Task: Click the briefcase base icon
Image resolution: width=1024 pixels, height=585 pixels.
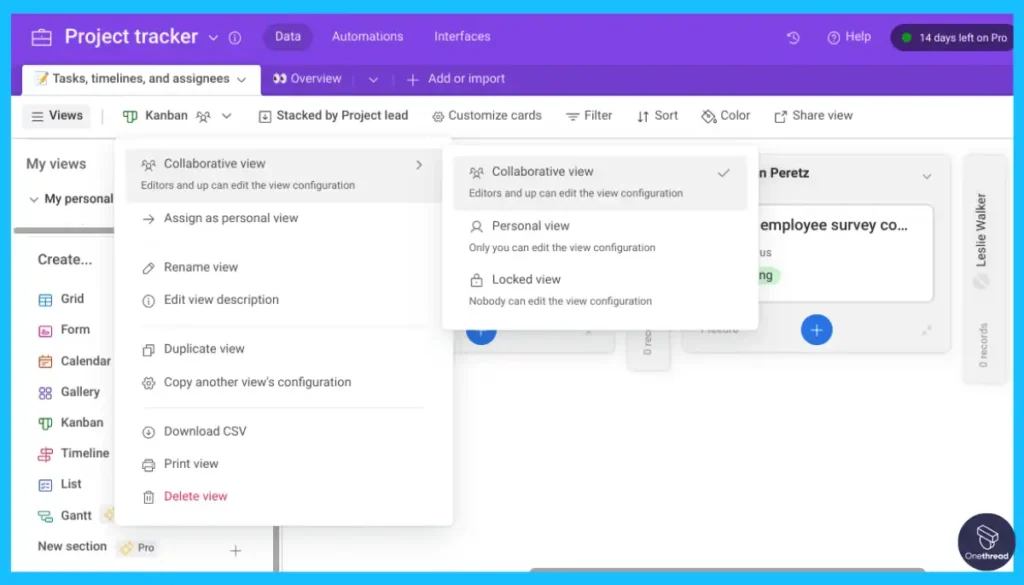Action: 41,37
